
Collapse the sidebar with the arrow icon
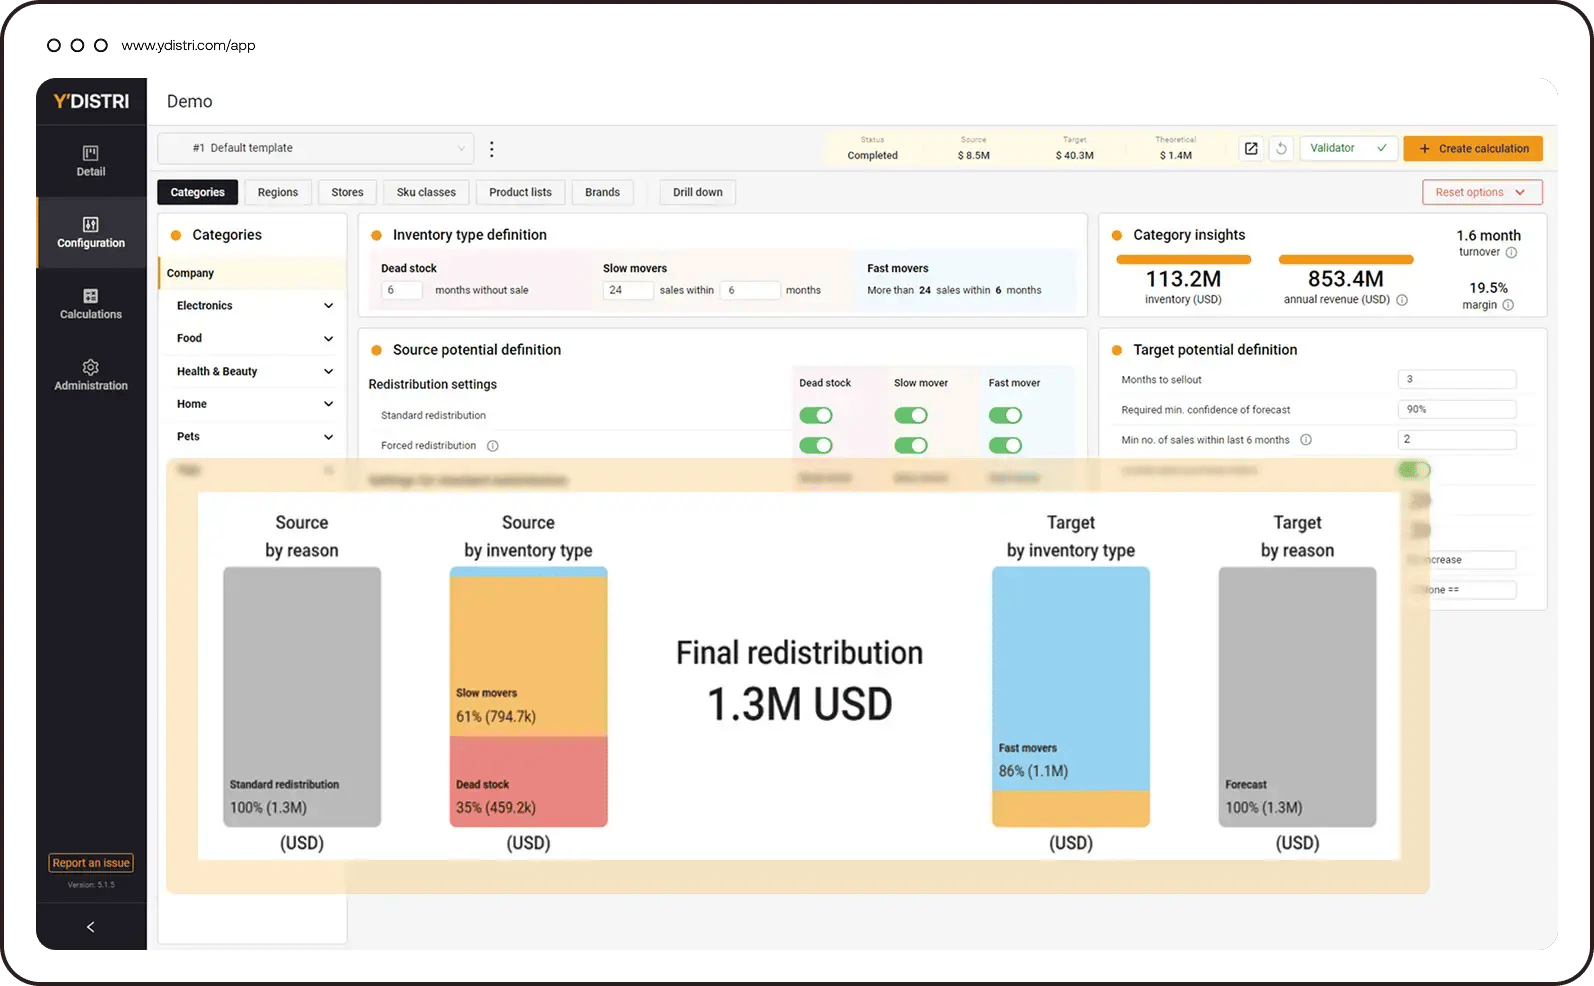point(90,927)
